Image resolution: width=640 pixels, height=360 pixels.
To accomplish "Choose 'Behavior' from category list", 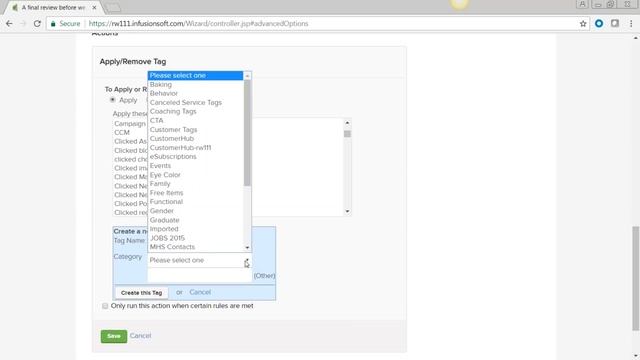I will 196,93.
